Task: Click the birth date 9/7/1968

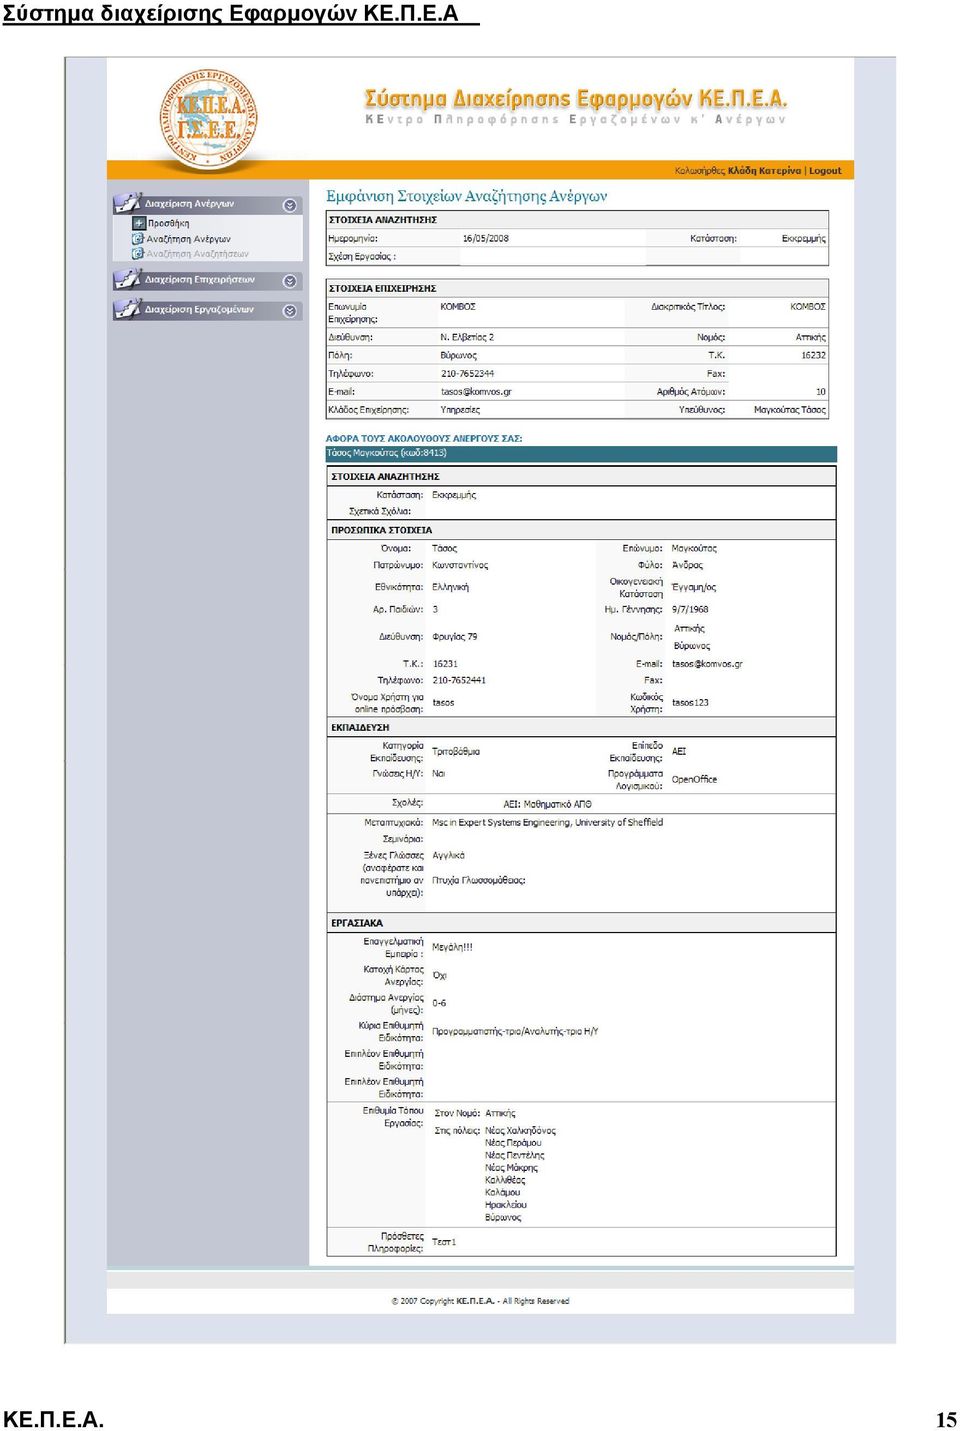Action: pyautogui.click(x=690, y=609)
